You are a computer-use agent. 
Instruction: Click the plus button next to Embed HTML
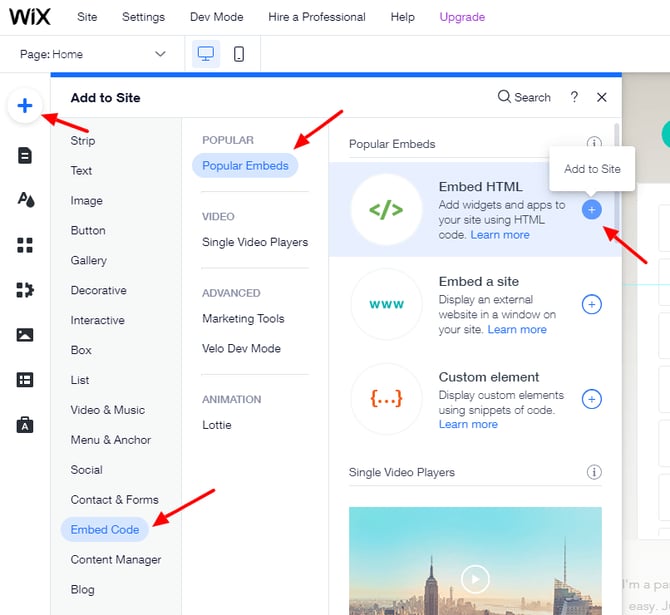[592, 209]
